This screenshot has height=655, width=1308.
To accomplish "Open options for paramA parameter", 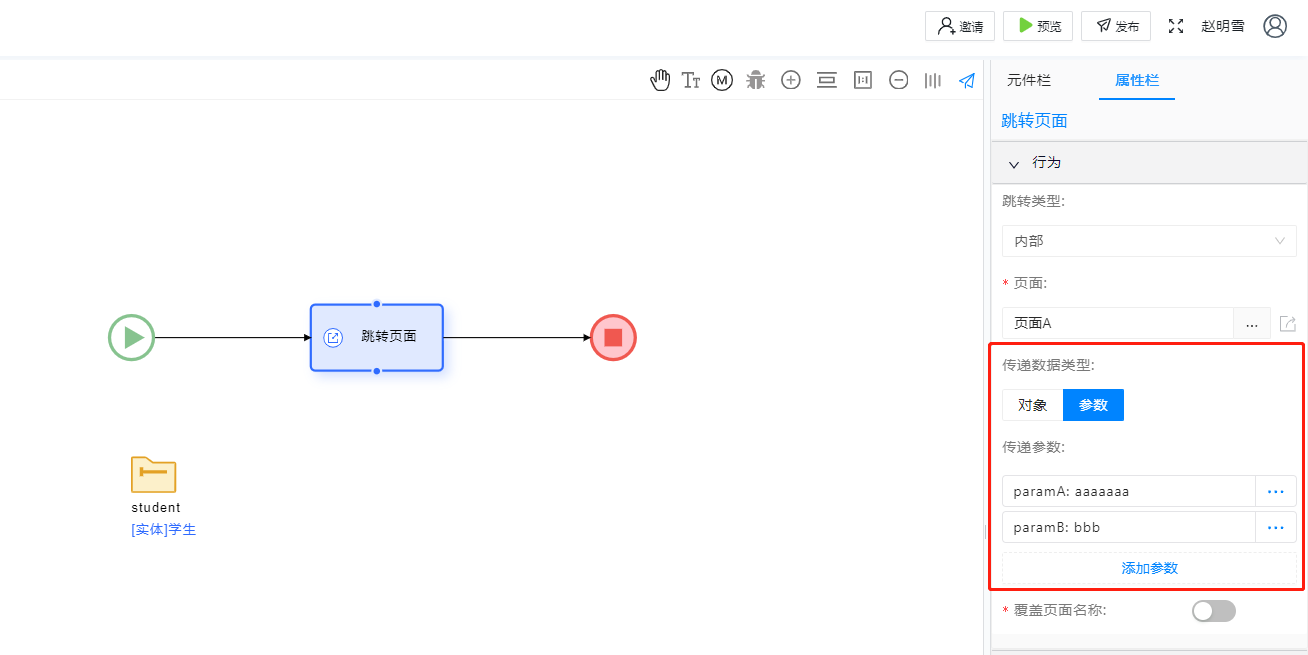I will click(x=1275, y=491).
